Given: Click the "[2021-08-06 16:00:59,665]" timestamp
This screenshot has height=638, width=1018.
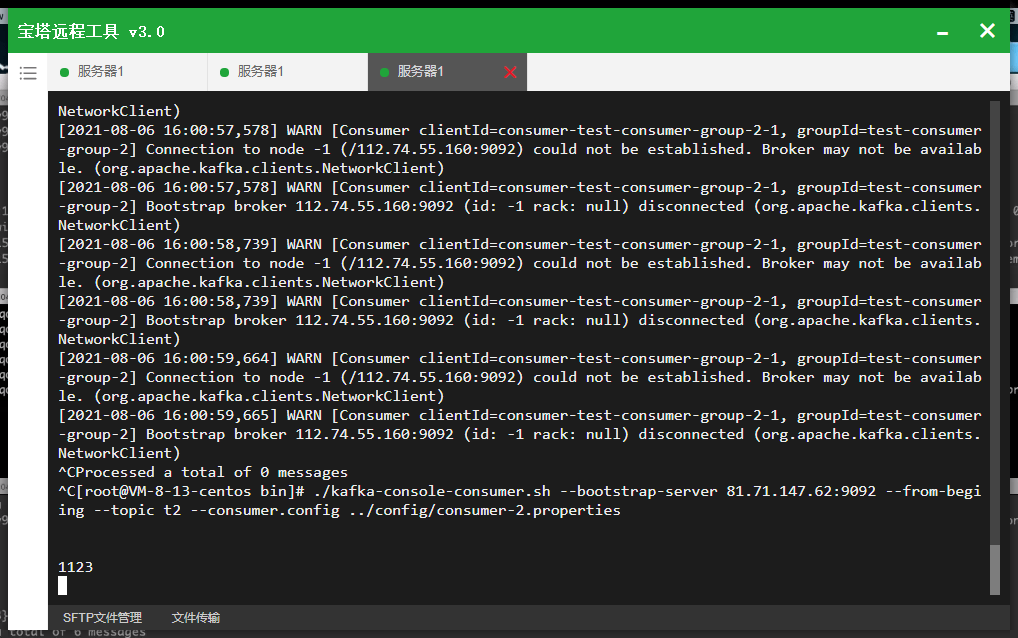Looking at the screenshot, I should pos(168,415).
